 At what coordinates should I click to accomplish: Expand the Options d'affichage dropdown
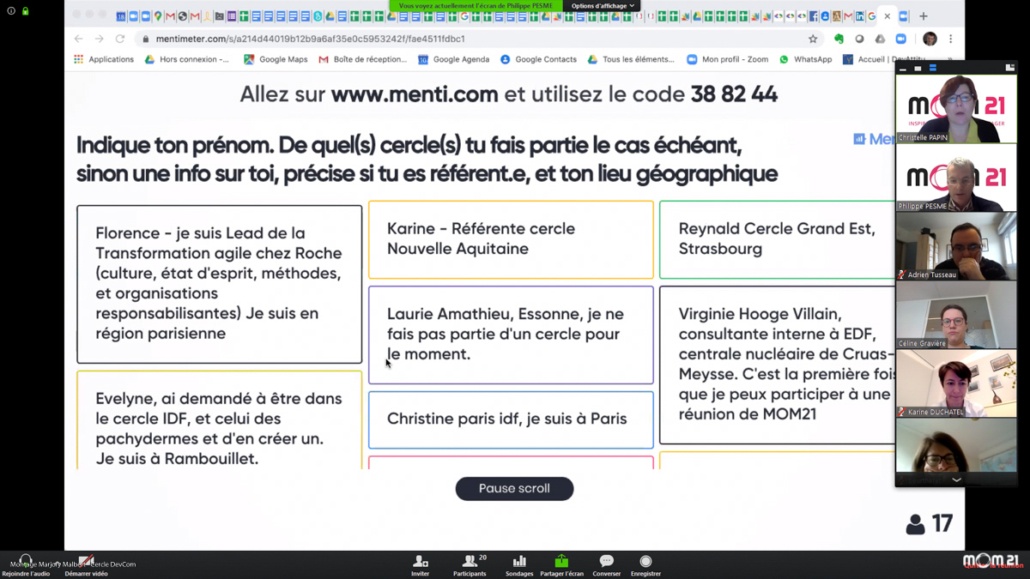click(x=602, y=6)
